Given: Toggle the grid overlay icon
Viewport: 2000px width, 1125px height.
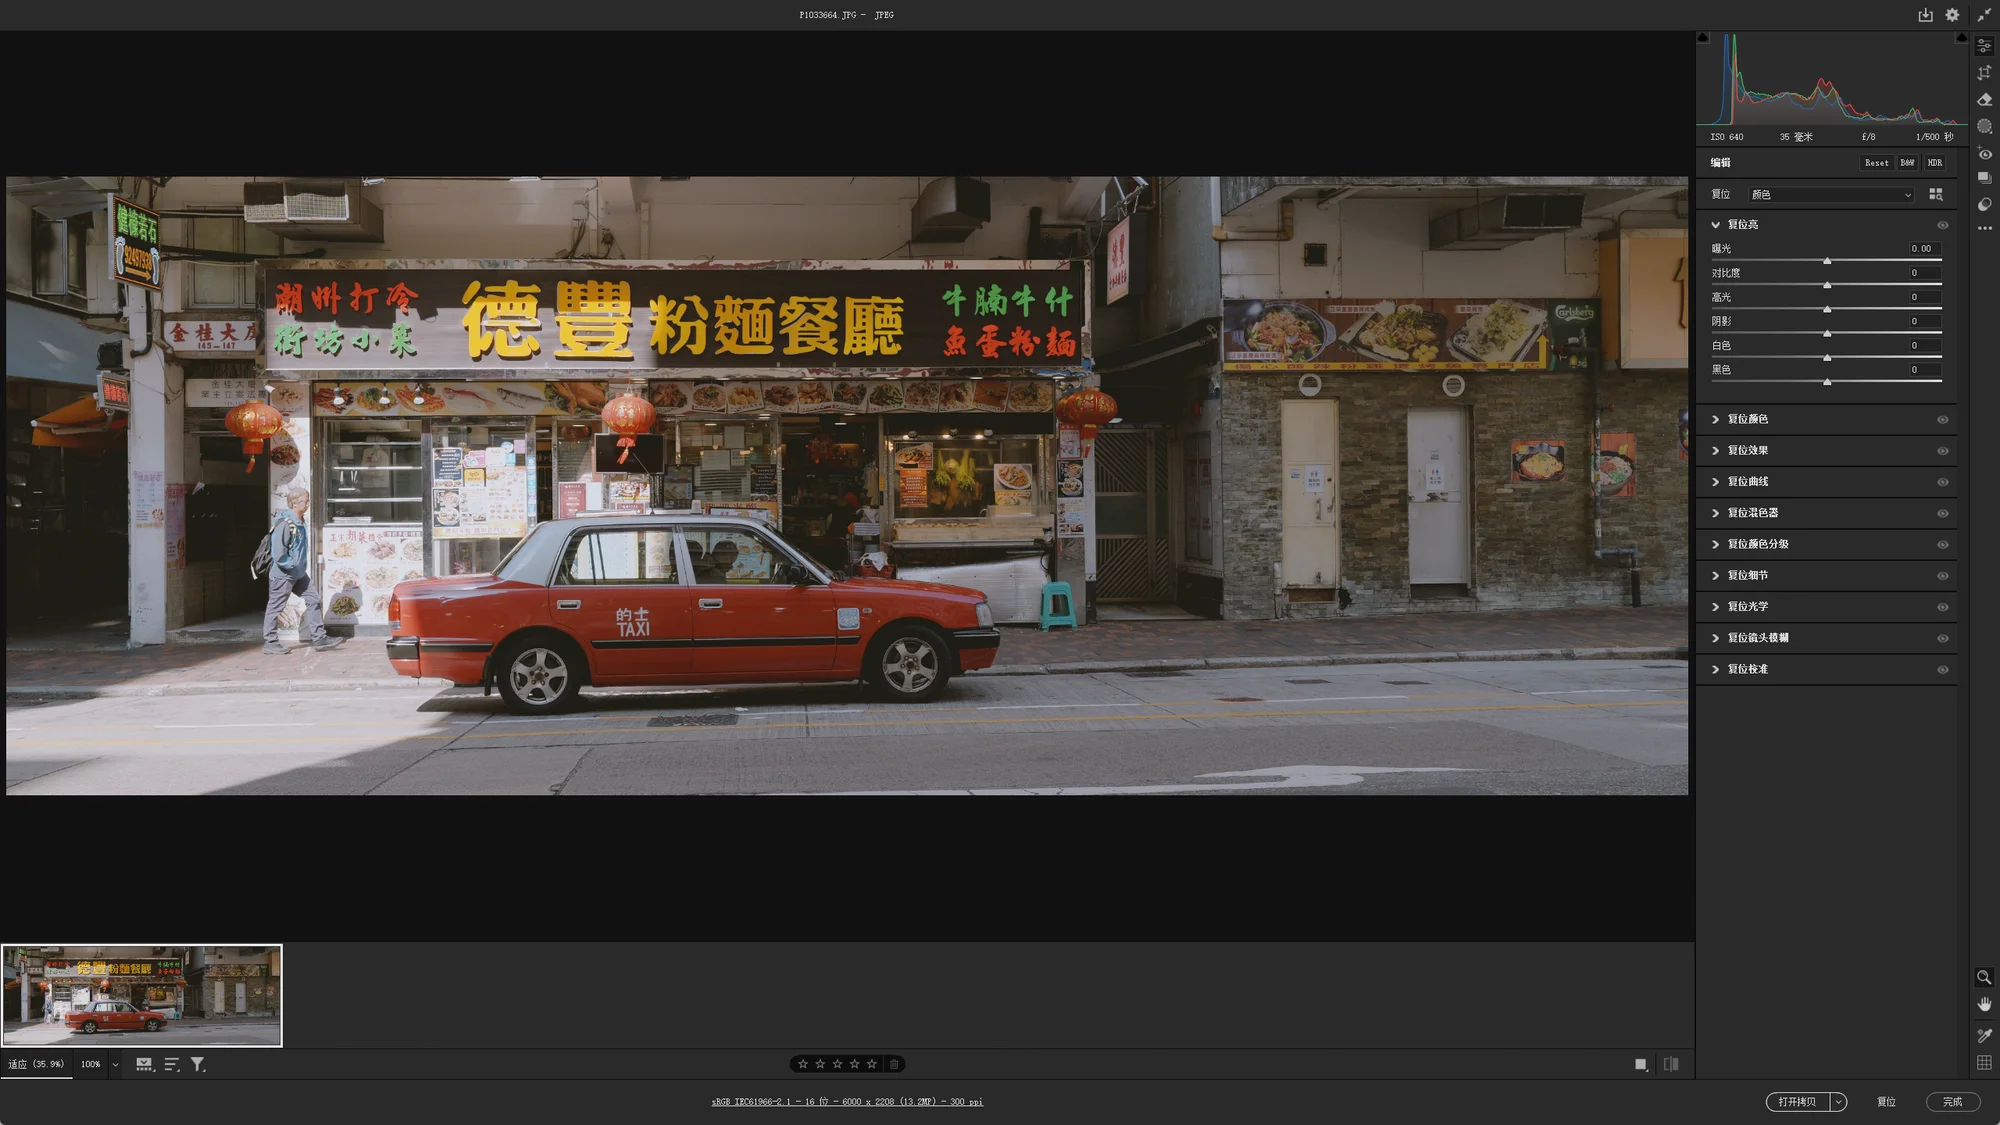Looking at the screenshot, I should 1984,1062.
